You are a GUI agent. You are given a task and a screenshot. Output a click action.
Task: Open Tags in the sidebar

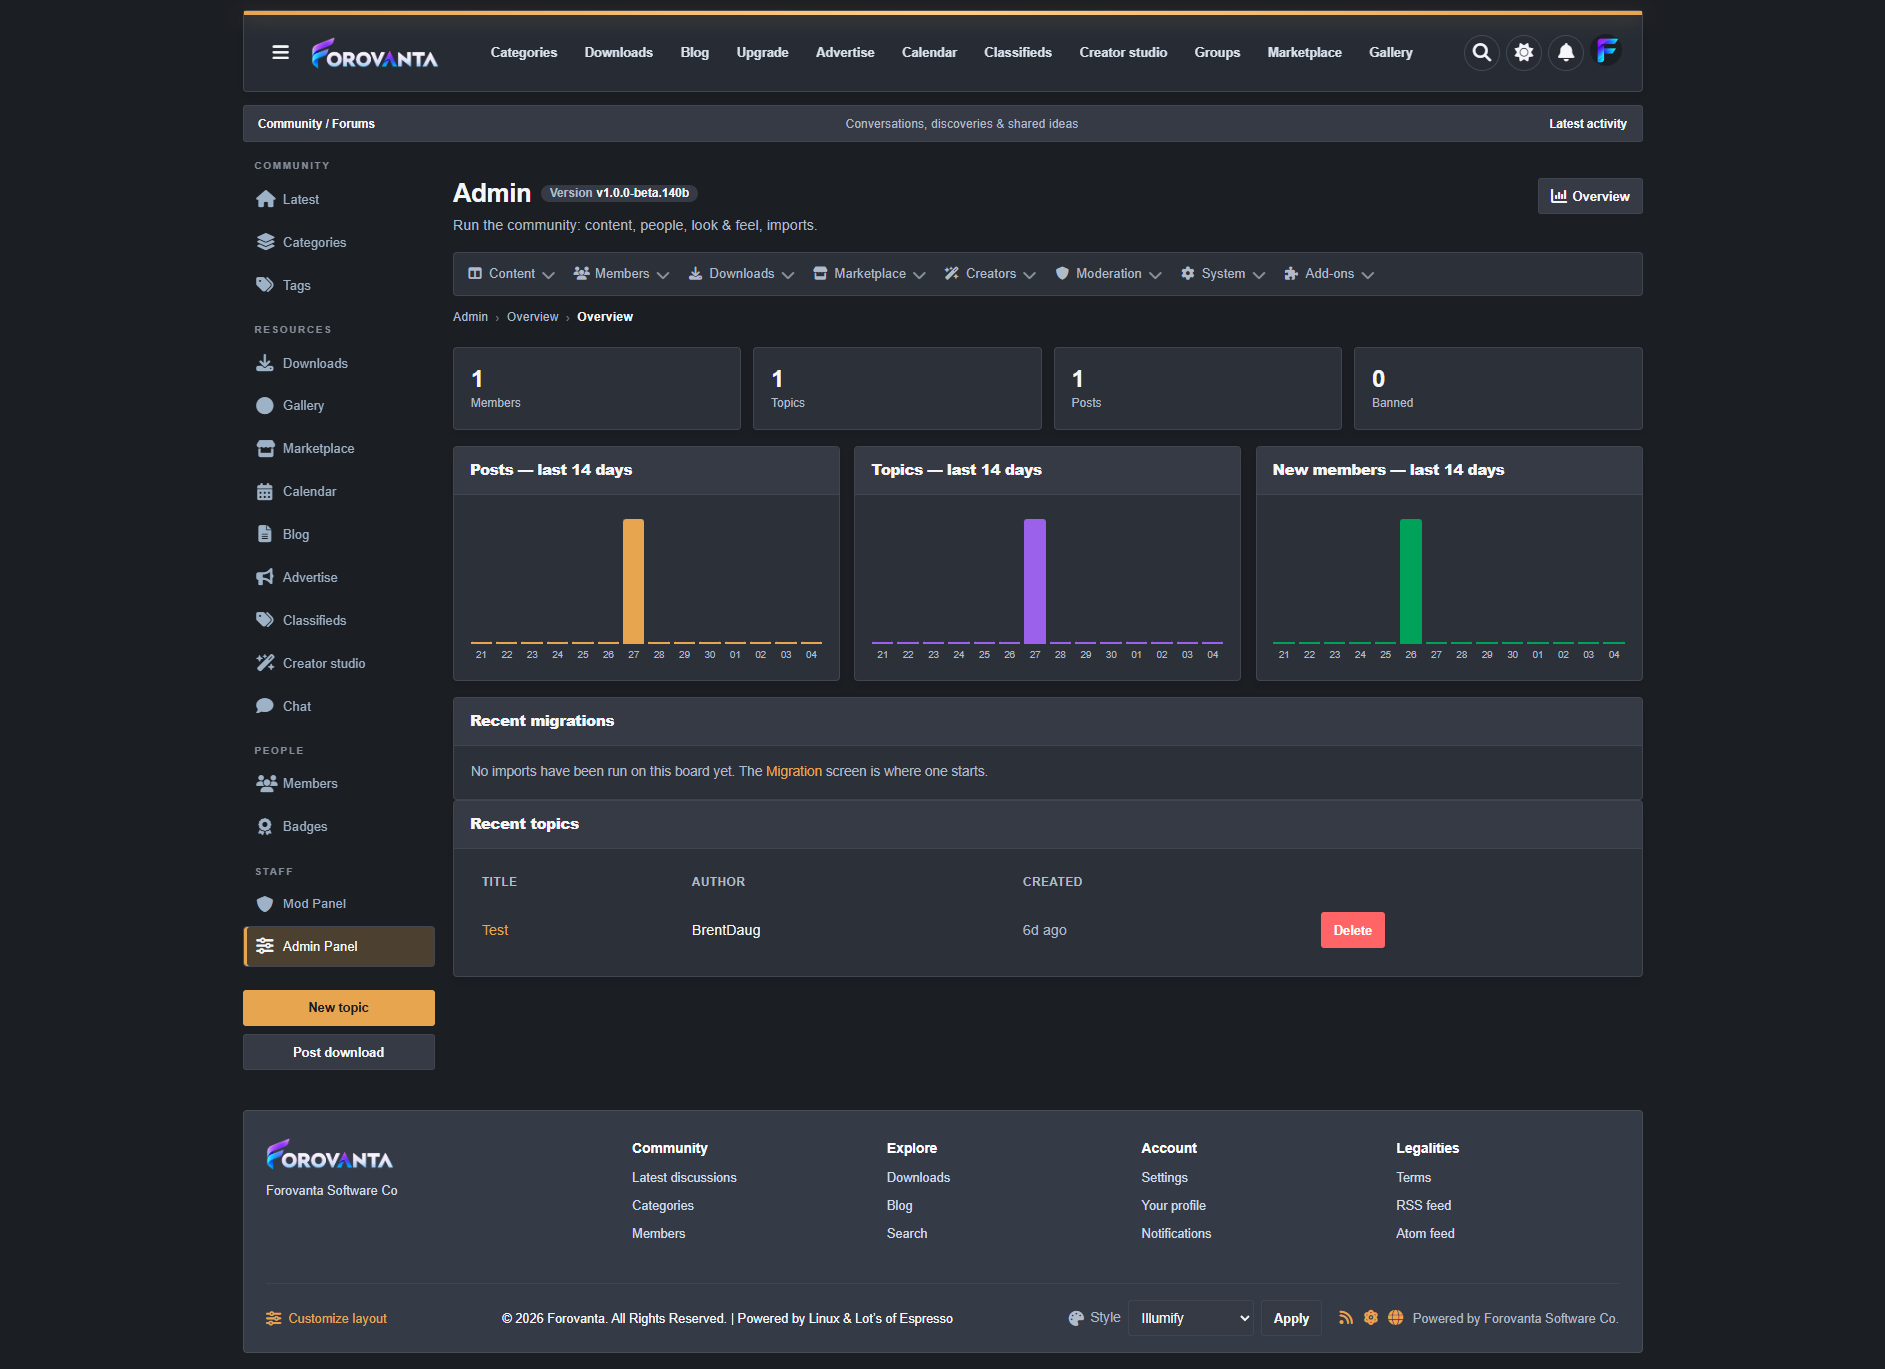click(339, 285)
